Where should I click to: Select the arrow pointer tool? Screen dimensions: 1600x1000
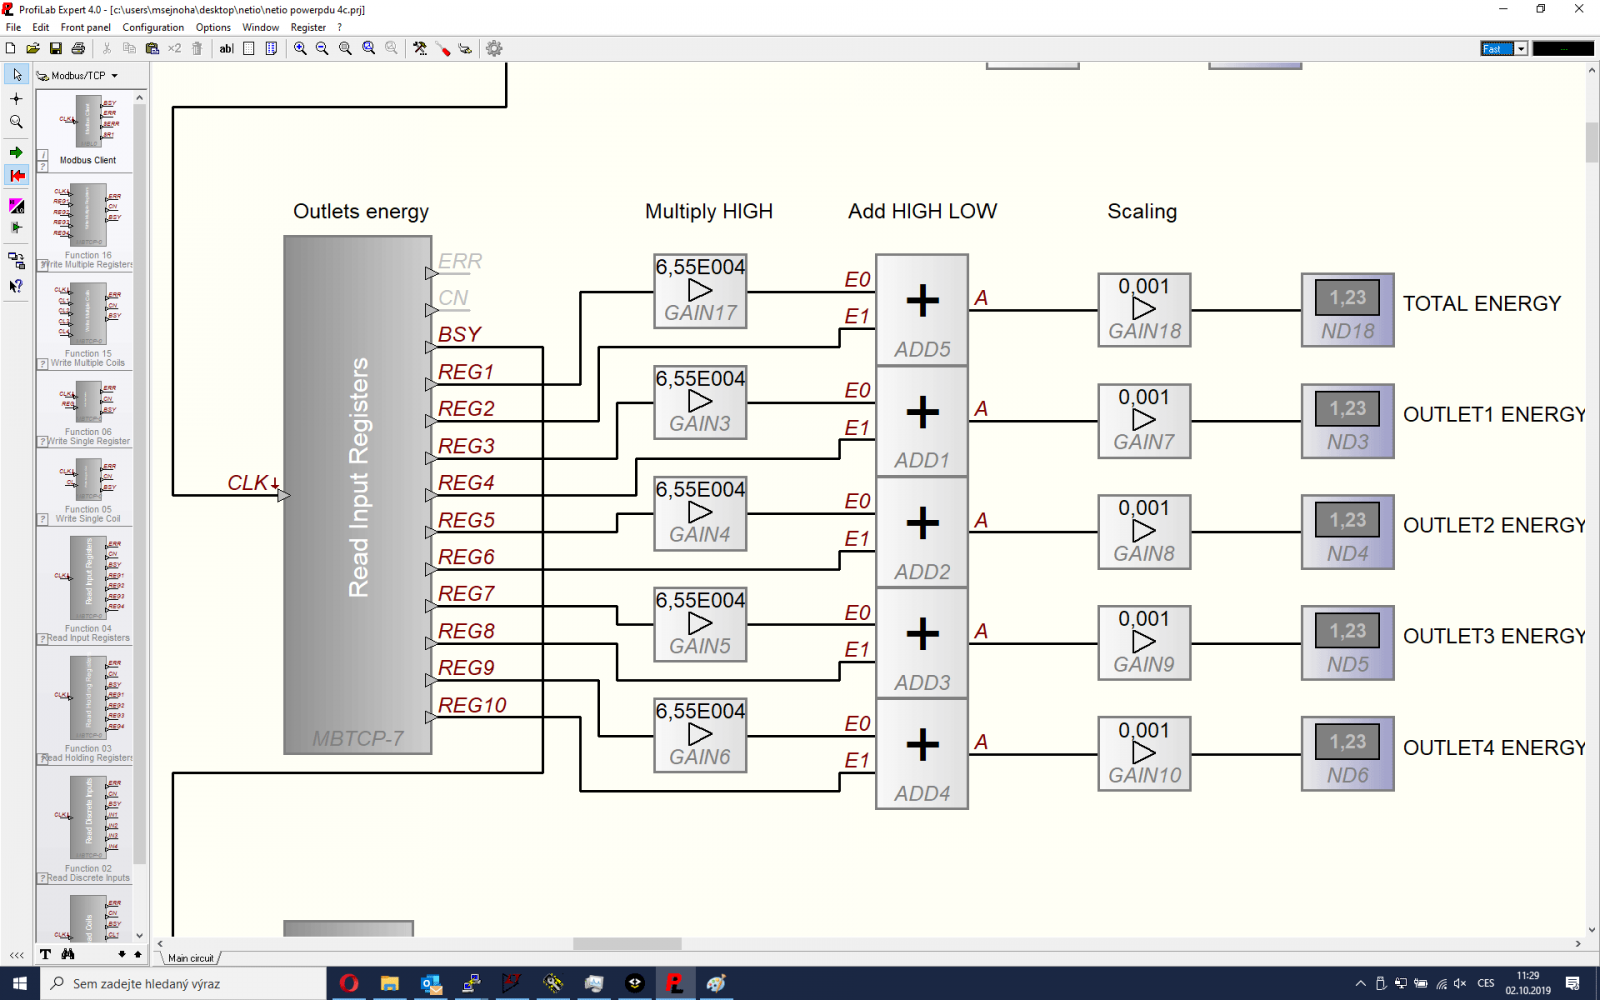click(x=16, y=75)
